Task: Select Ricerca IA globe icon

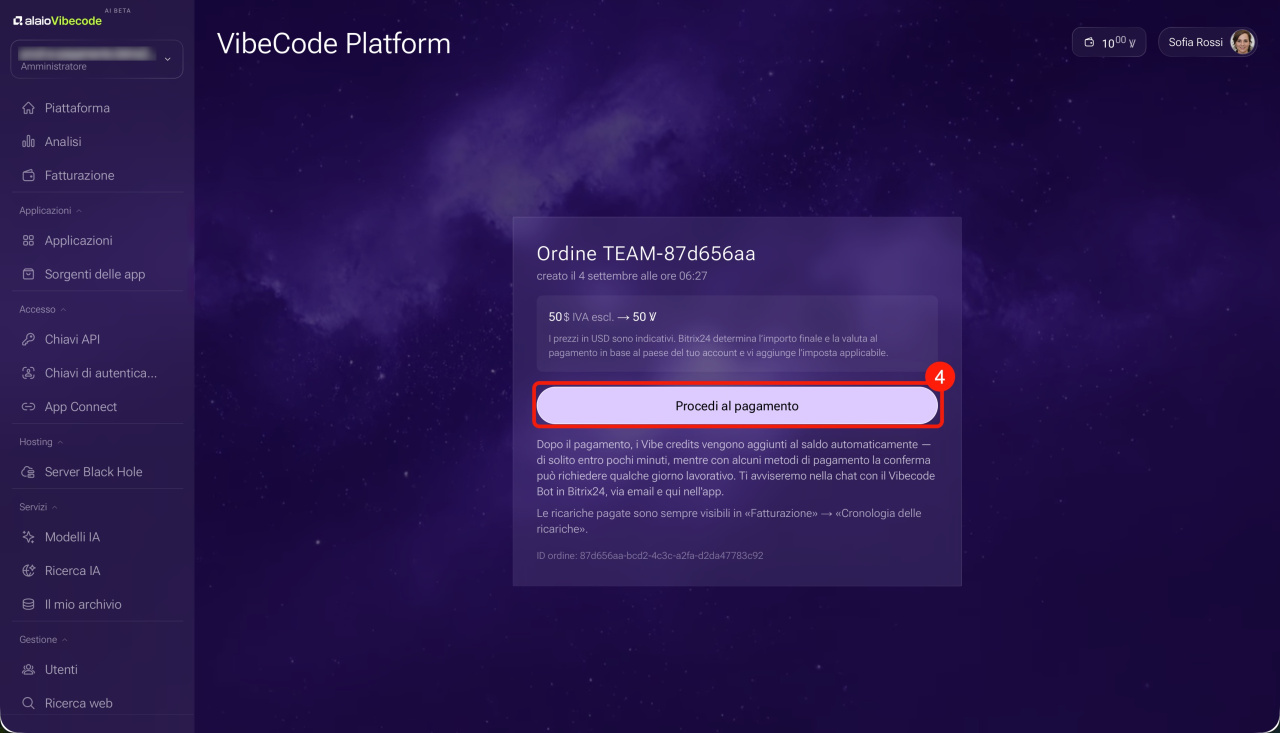Action: click(28, 571)
